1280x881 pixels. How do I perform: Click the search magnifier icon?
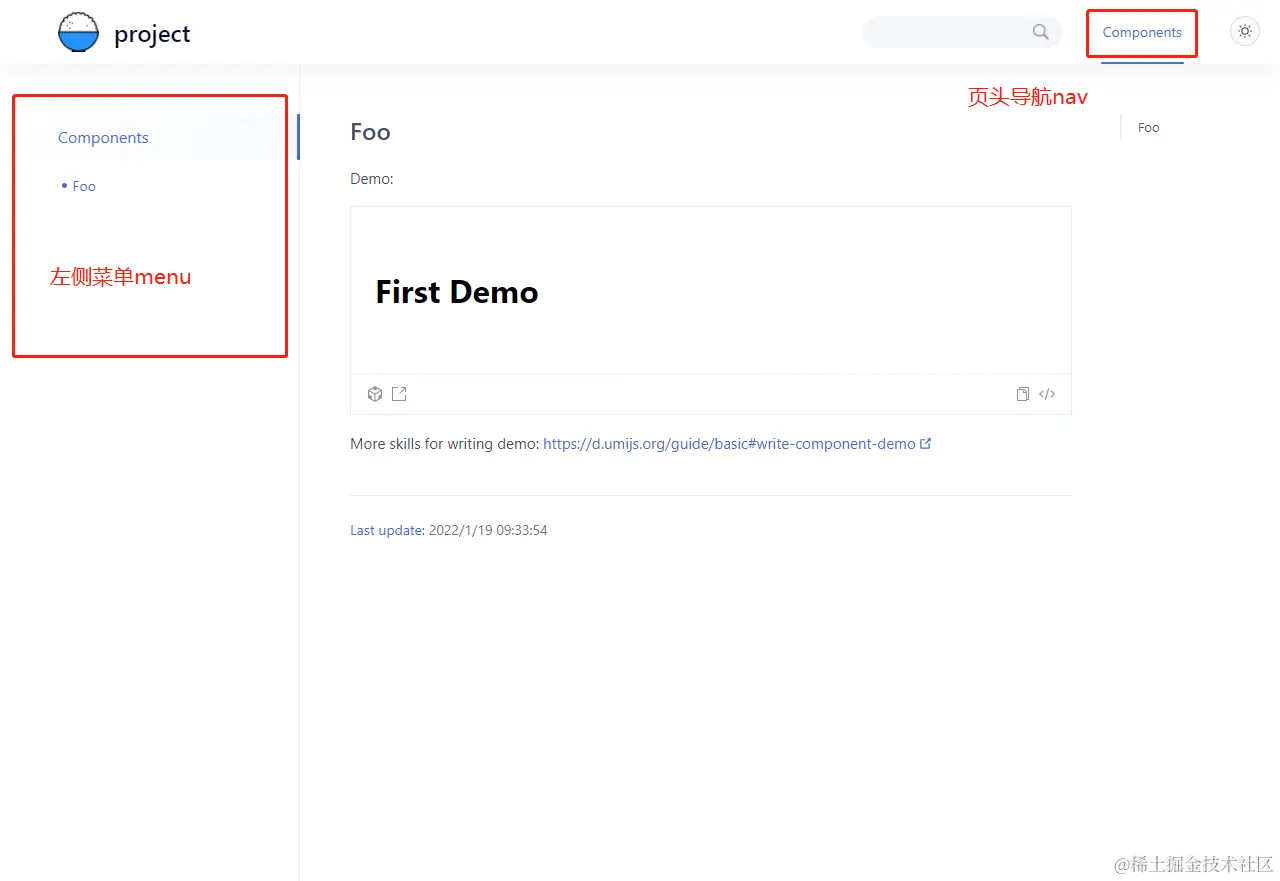[x=1041, y=32]
